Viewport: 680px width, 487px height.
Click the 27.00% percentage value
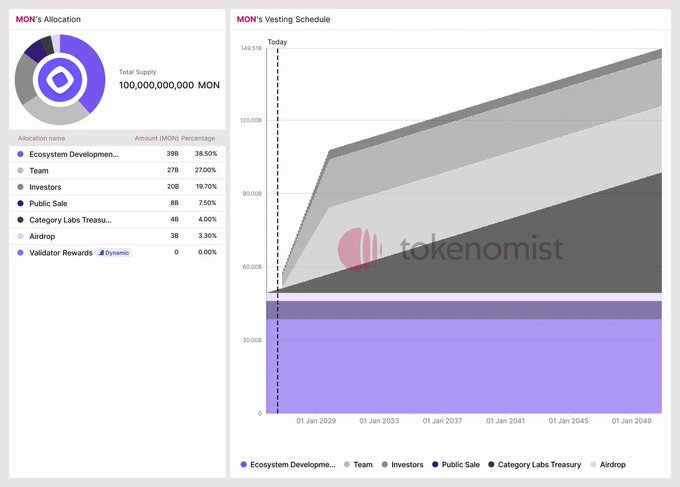coord(206,170)
